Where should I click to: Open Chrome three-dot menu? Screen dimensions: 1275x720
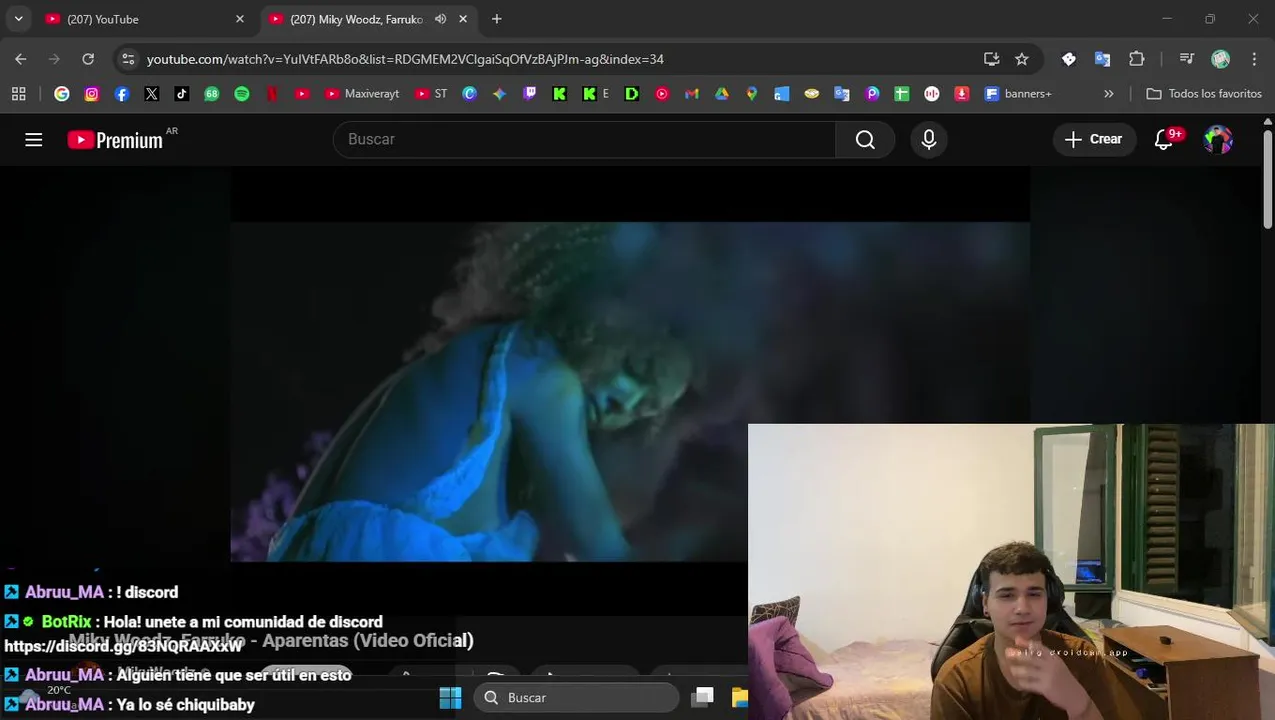pyautogui.click(x=1254, y=59)
